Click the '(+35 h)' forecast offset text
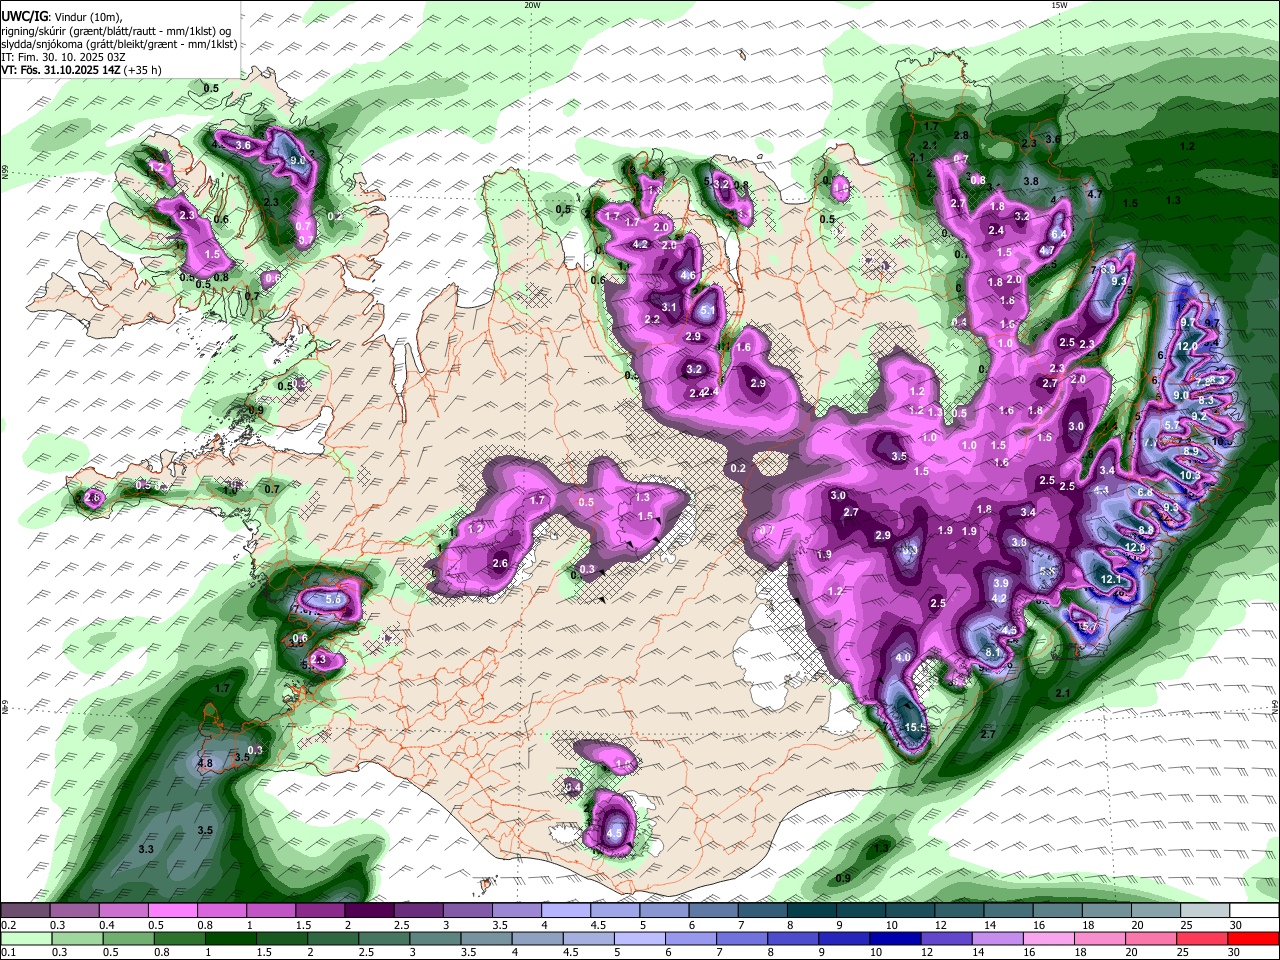Image resolution: width=1280 pixels, height=960 pixels. (142, 70)
